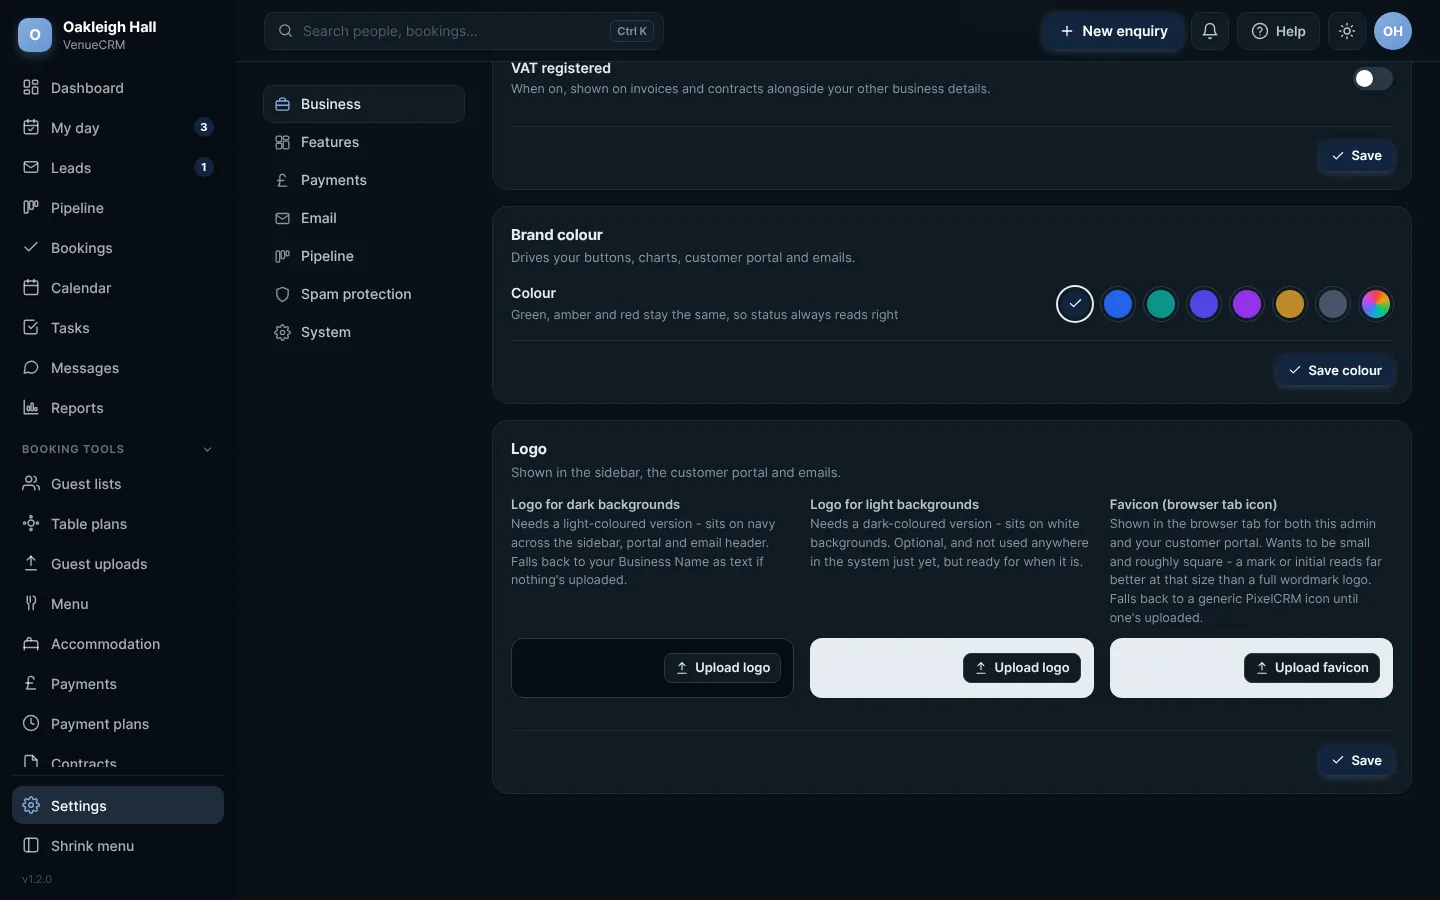
Task: Switch to System settings tab
Action: tap(364, 332)
